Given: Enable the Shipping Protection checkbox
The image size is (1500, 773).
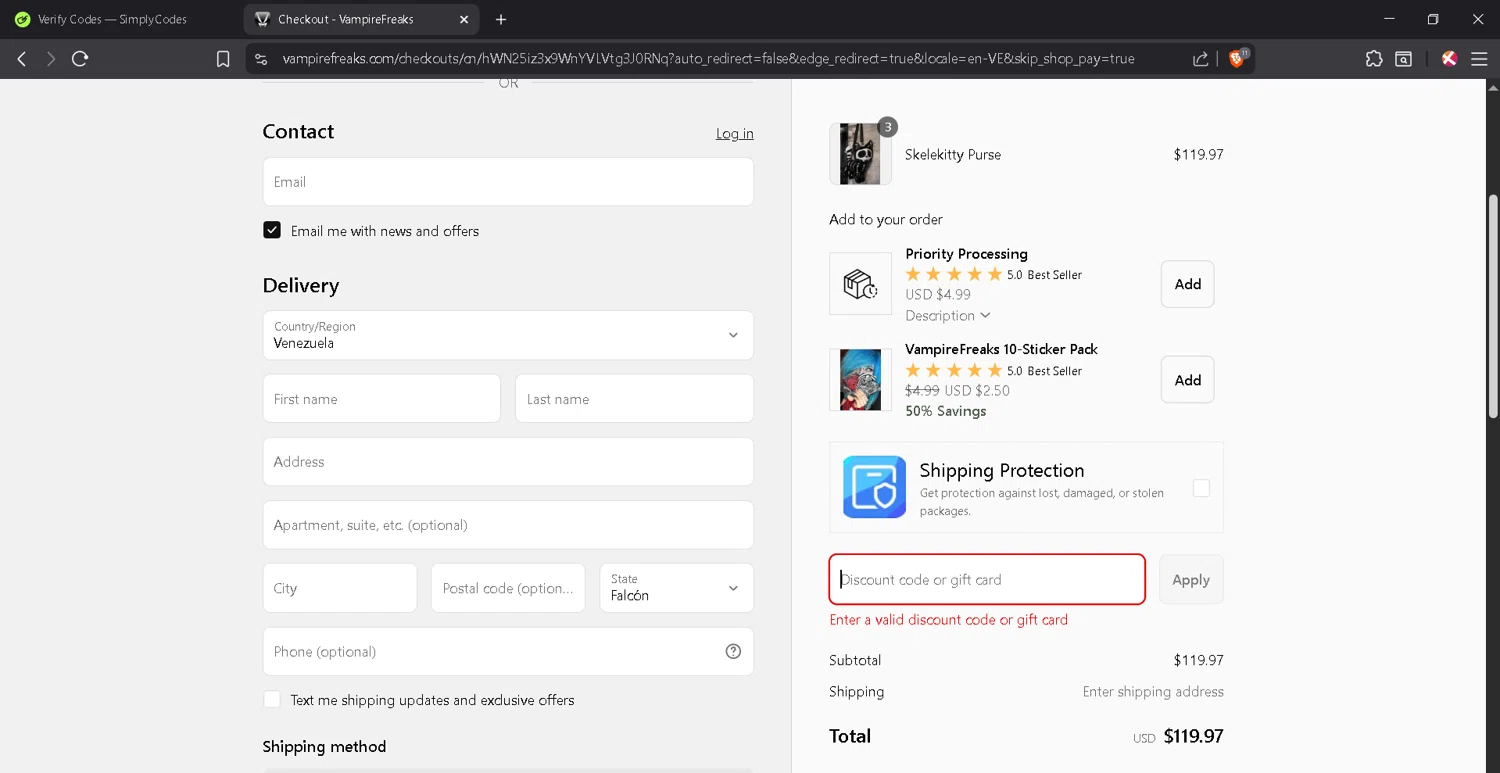Looking at the screenshot, I should tap(1201, 488).
